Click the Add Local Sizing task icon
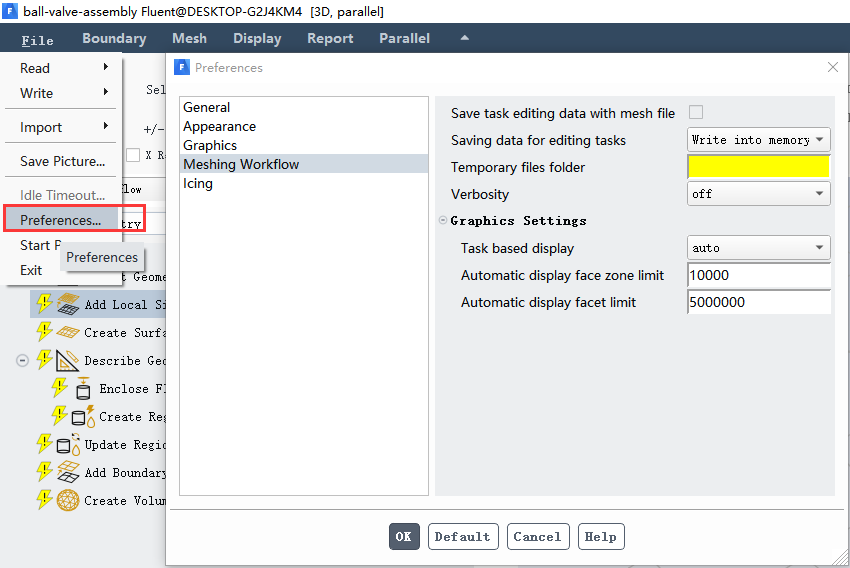The image size is (850, 568). pyautogui.click(x=68, y=304)
